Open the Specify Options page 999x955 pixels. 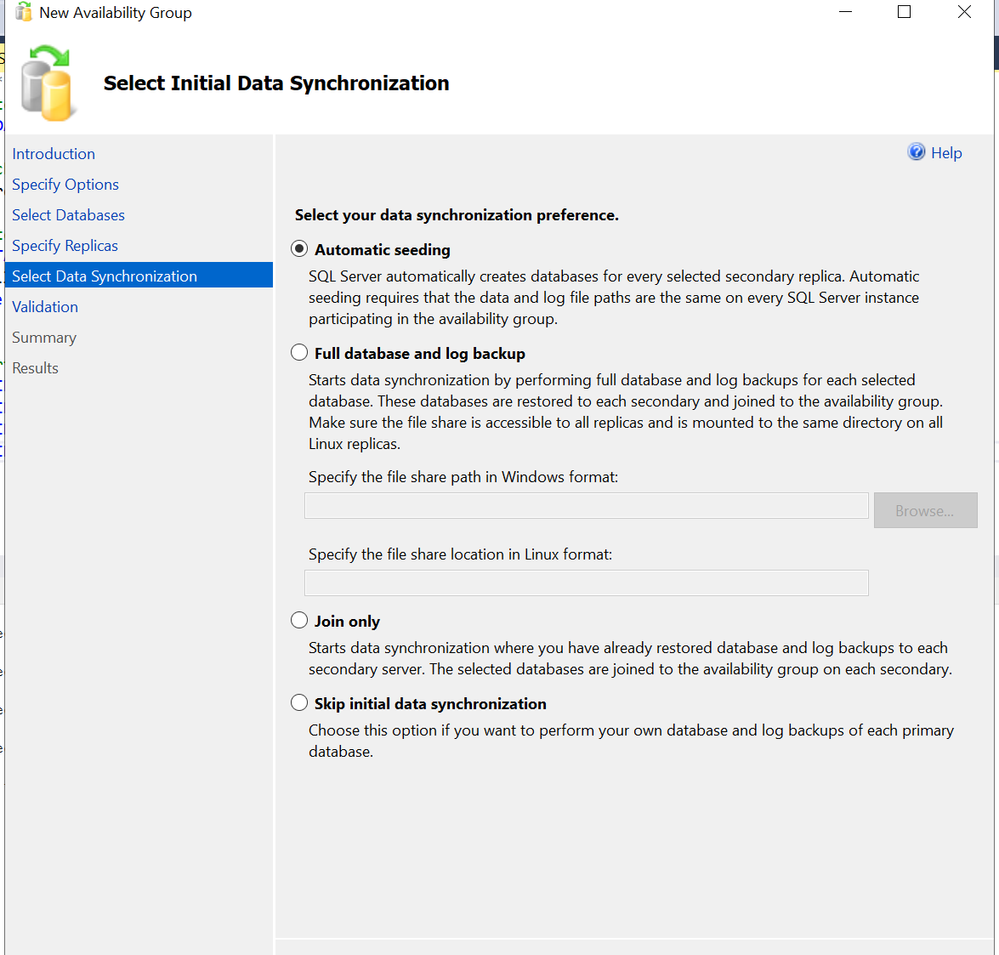pos(65,184)
